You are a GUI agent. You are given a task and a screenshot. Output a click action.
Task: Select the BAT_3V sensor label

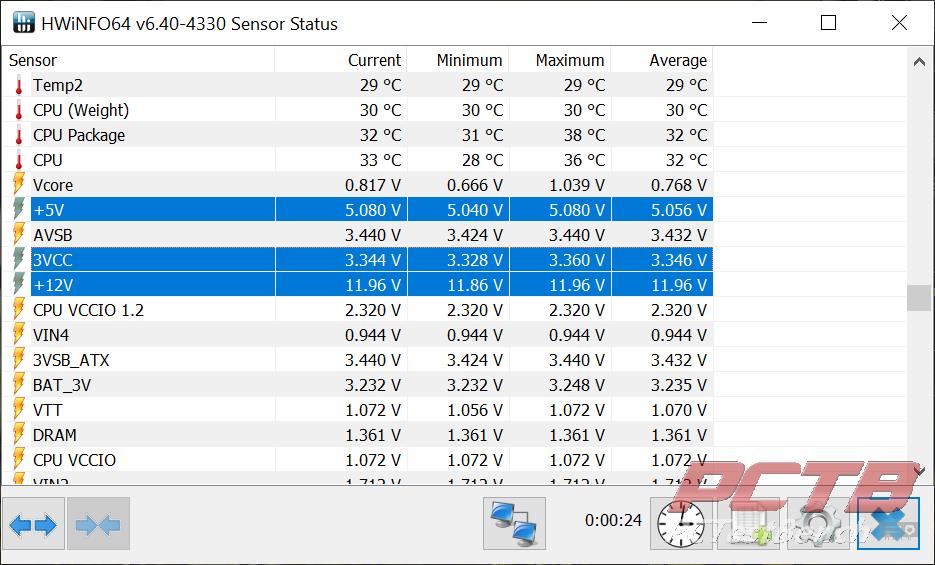(x=62, y=386)
